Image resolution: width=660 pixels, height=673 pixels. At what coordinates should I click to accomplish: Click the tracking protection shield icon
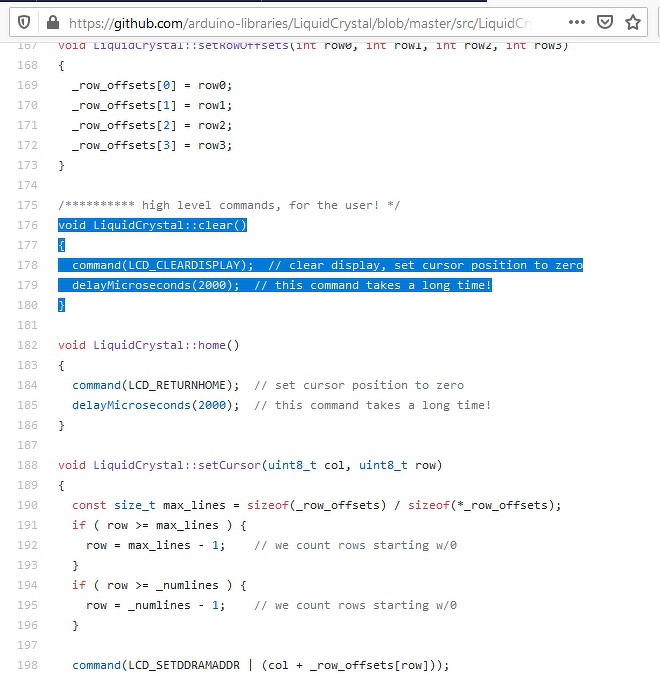pos(24,22)
